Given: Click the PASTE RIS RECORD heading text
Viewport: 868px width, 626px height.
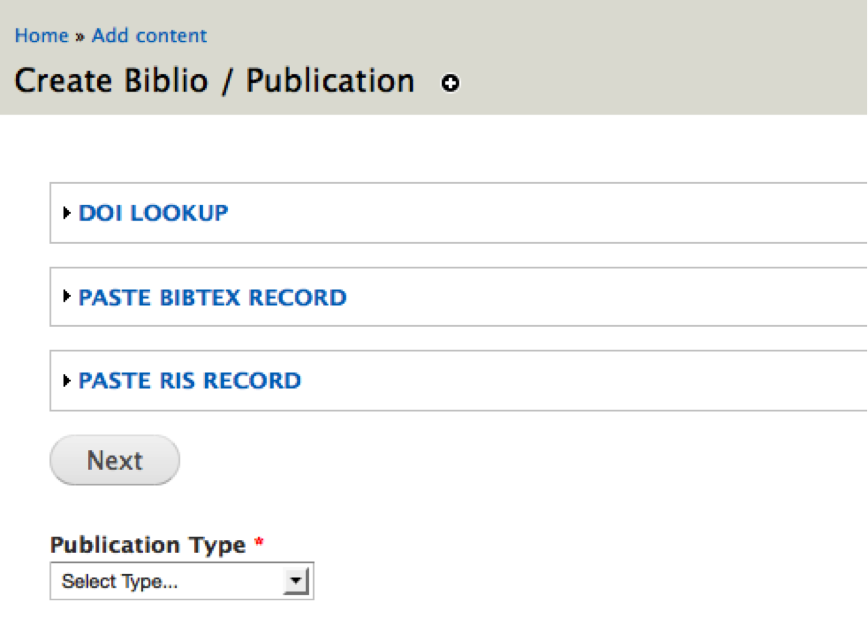Looking at the screenshot, I should point(189,381).
